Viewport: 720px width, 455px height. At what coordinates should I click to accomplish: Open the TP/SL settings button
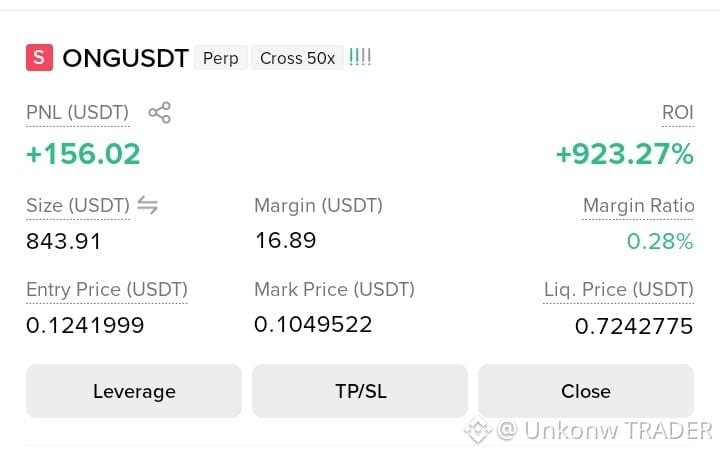[x=360, y=391]
